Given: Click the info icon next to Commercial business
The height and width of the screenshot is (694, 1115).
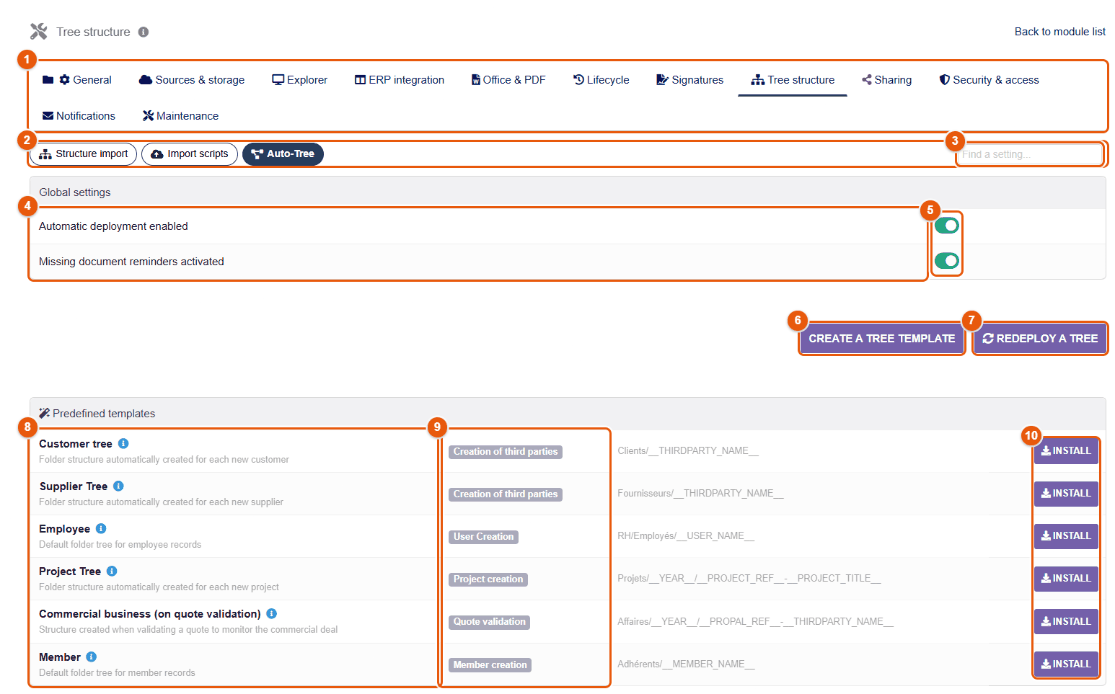Looking at the screenshot, I should coord(272,614).
